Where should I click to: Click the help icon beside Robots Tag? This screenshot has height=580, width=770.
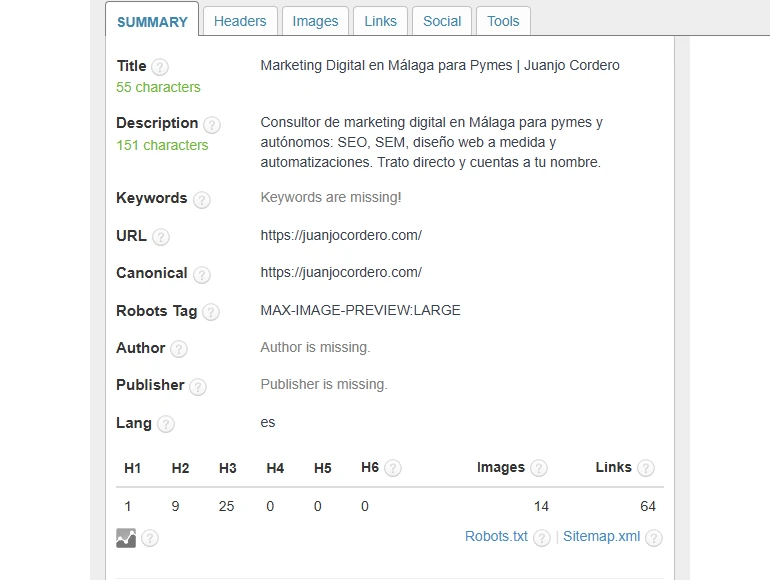click(x=211, y=312)
